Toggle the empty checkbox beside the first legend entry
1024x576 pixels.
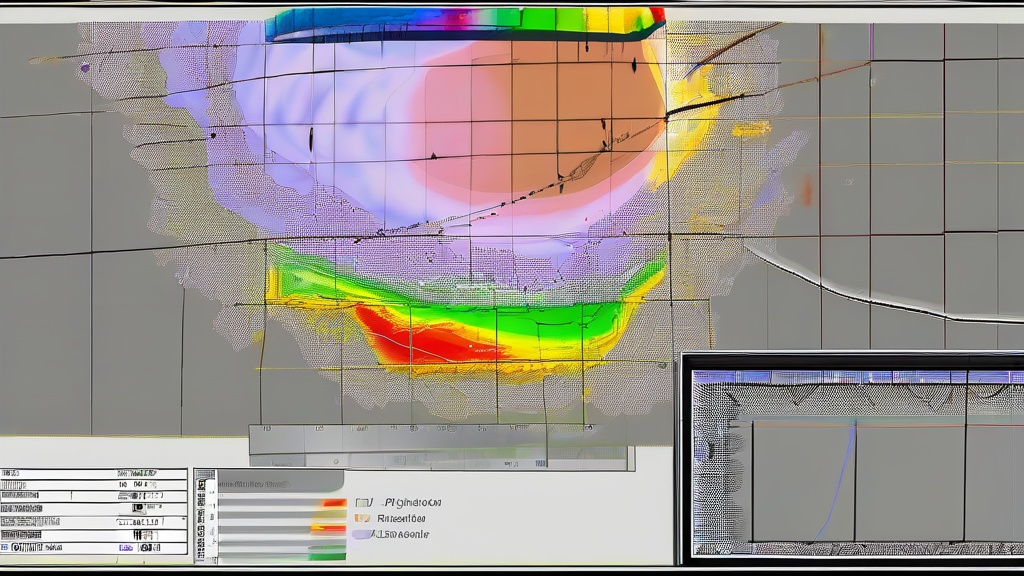(x=361, y=502)
